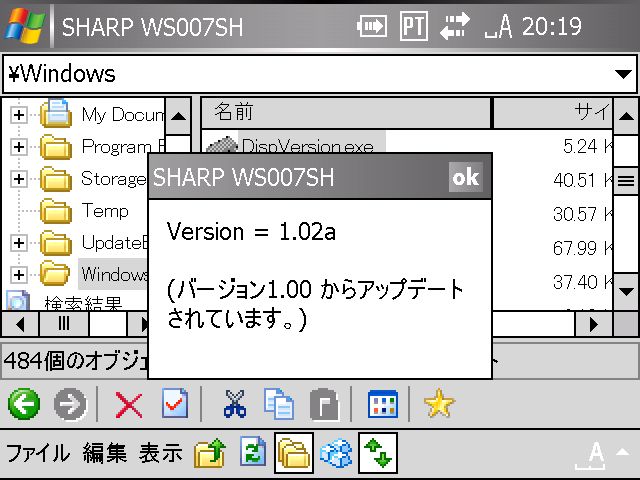Open the 編集 menu
Viewport: 640px width, 480px height.
(x=105, y=453)
